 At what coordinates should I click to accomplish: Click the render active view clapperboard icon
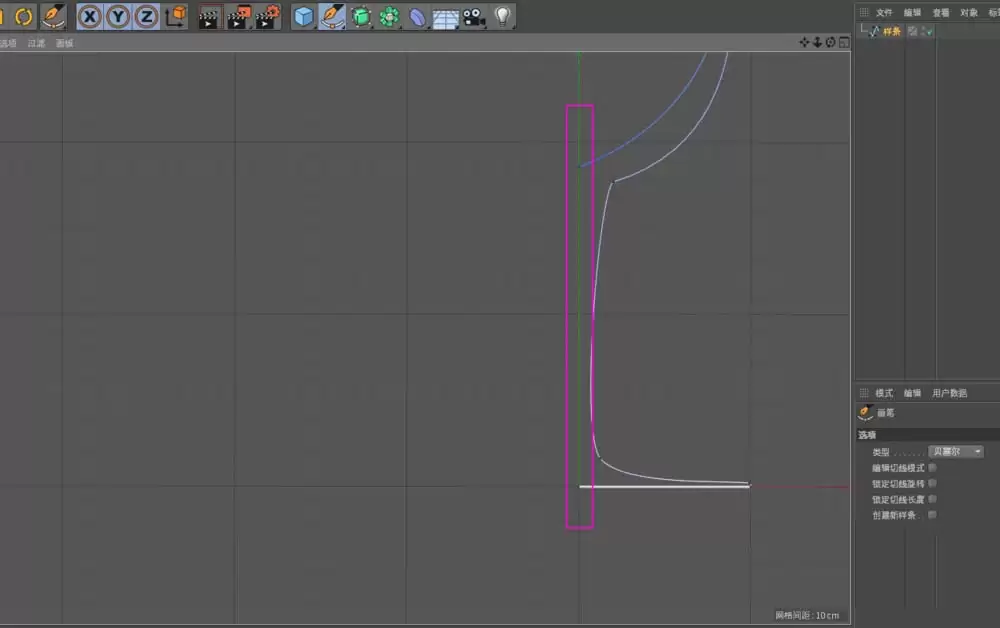[207, 16]
